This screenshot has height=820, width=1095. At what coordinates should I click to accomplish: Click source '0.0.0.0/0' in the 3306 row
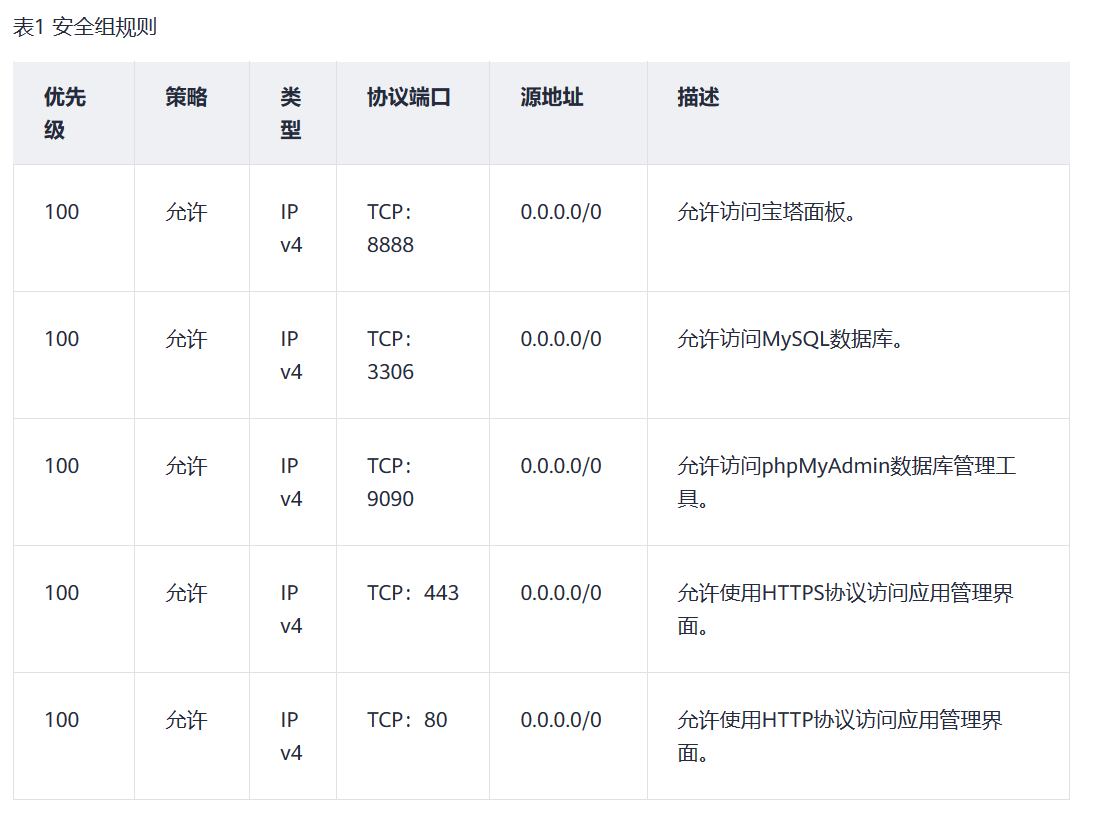(561, 339)
